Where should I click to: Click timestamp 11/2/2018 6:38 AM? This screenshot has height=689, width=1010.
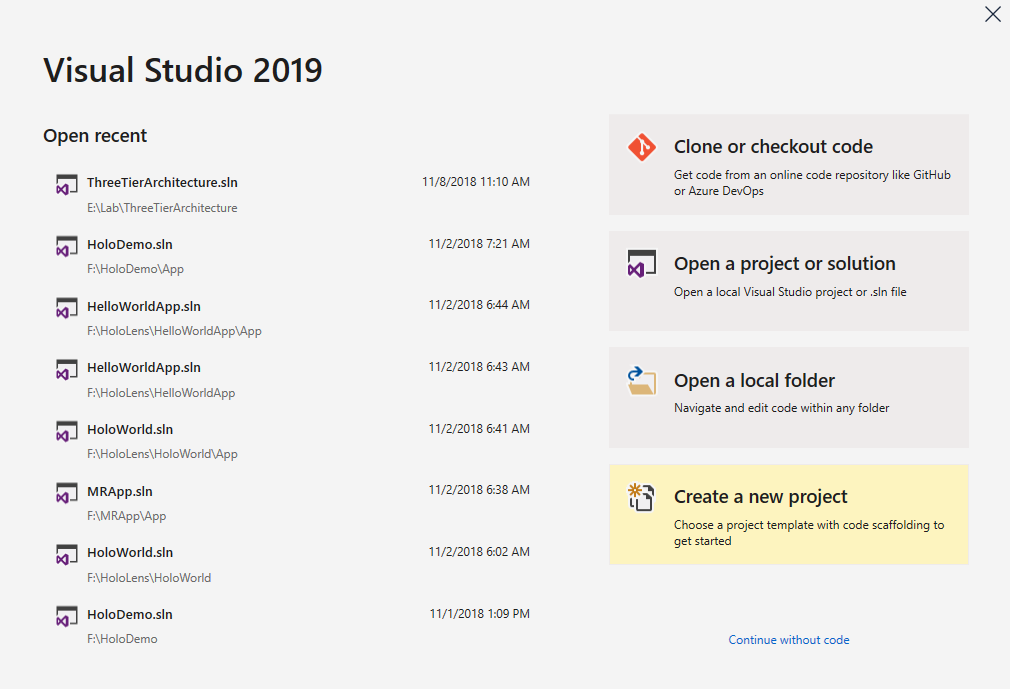click(x=479, y=490)
